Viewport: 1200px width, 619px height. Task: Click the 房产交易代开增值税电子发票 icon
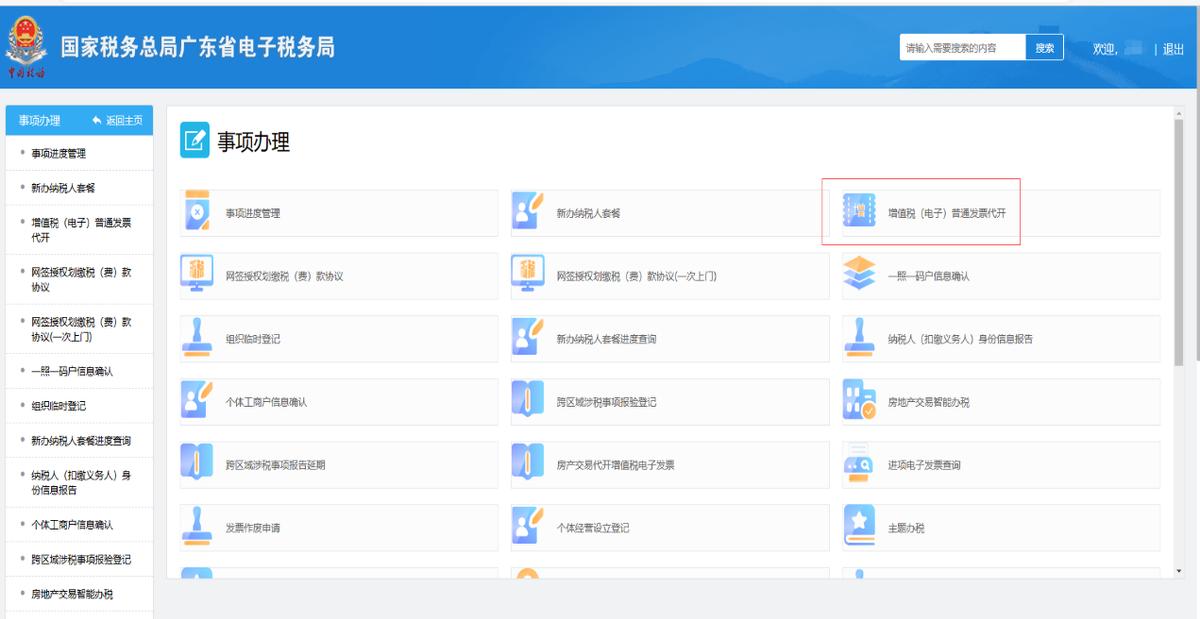pyautogui.click(x=525, y=464)
